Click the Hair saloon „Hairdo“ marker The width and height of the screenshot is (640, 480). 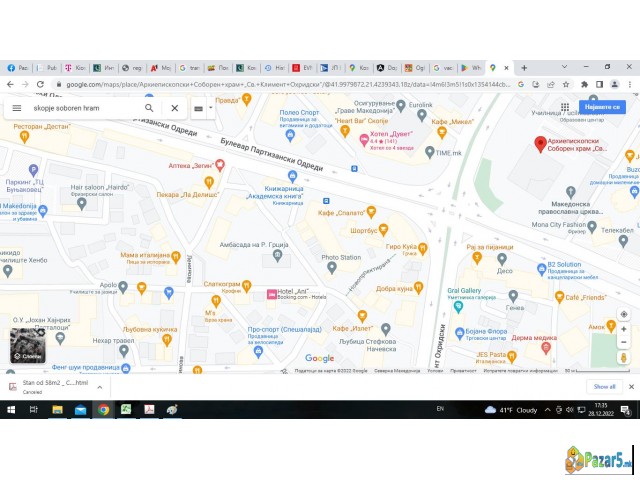coord(82,204)
